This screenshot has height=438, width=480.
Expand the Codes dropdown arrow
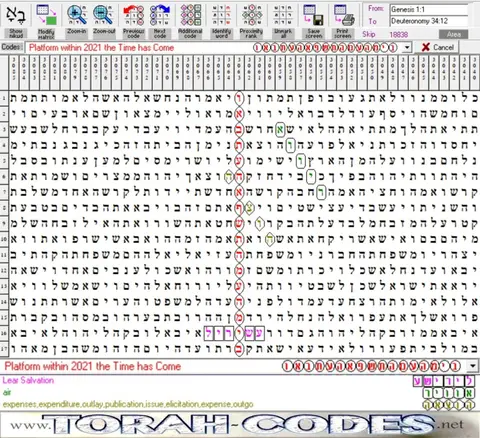[407, 48]
